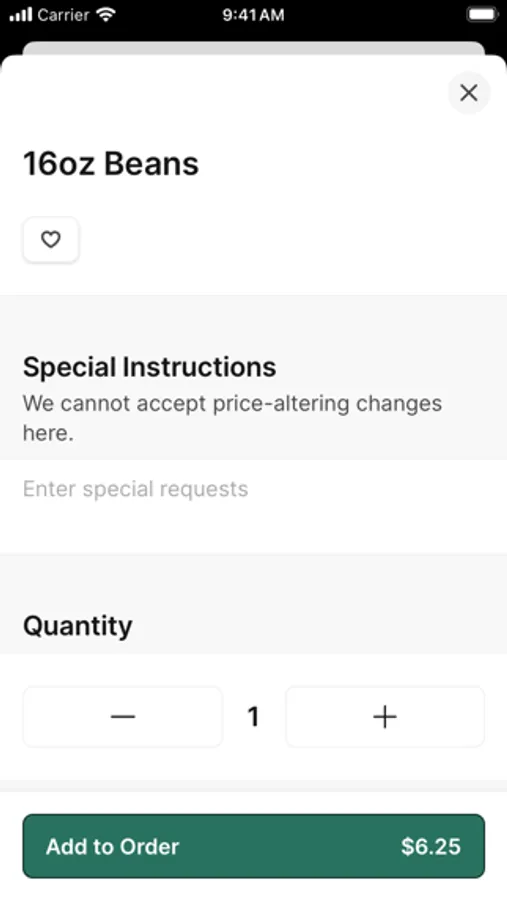Tap the background card peeking above the sheet
The width and height of the screenshot is (507, 900).
coord(253,48)
